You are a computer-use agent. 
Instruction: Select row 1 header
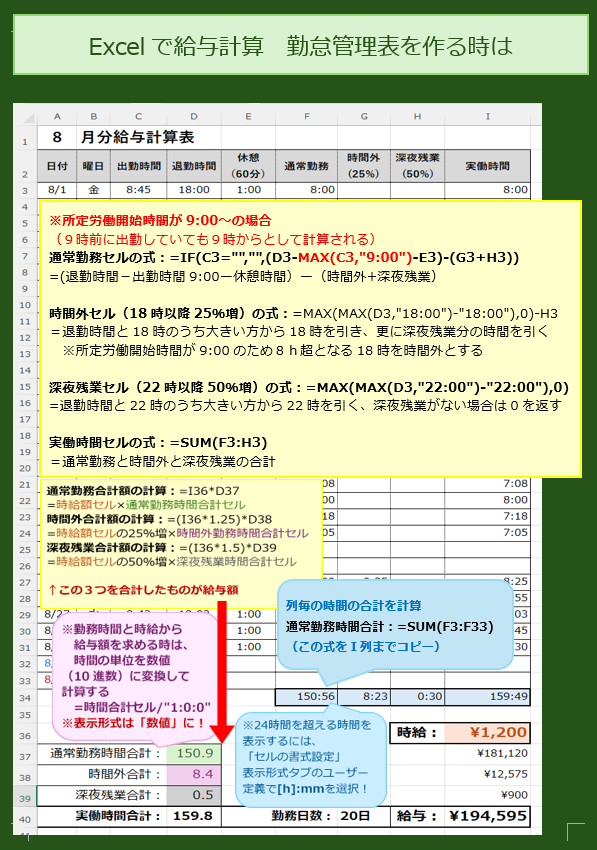click(x=25, y=138)
